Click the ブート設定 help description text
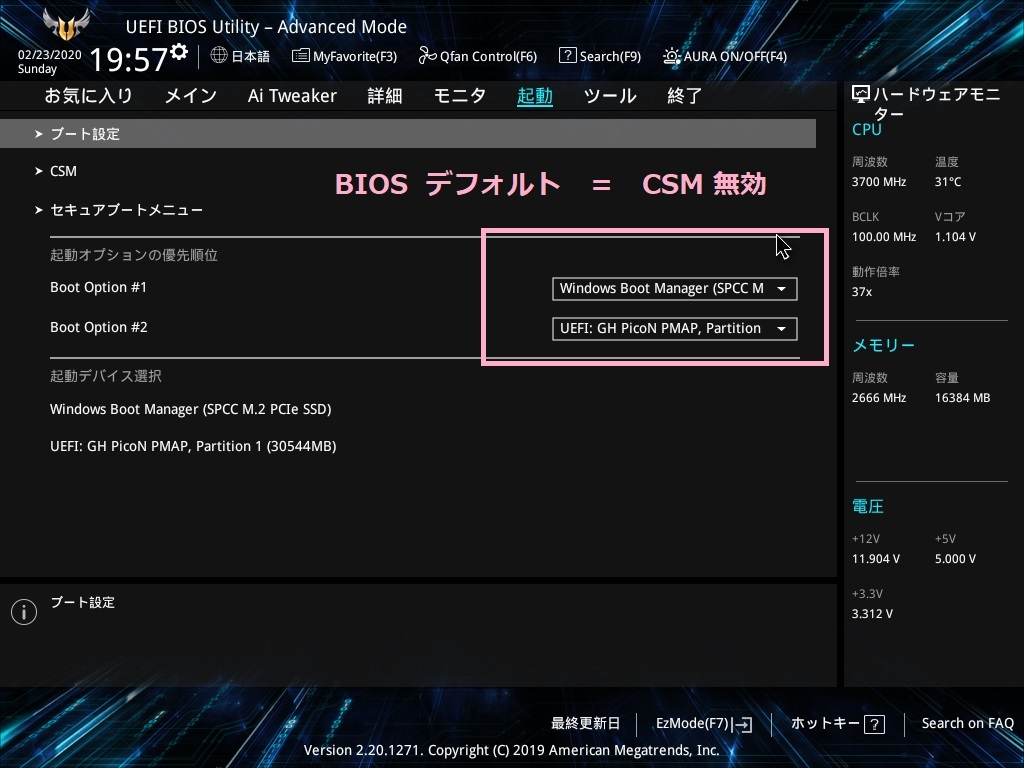This screenshot has height=768, width=1024. [83, 602]
